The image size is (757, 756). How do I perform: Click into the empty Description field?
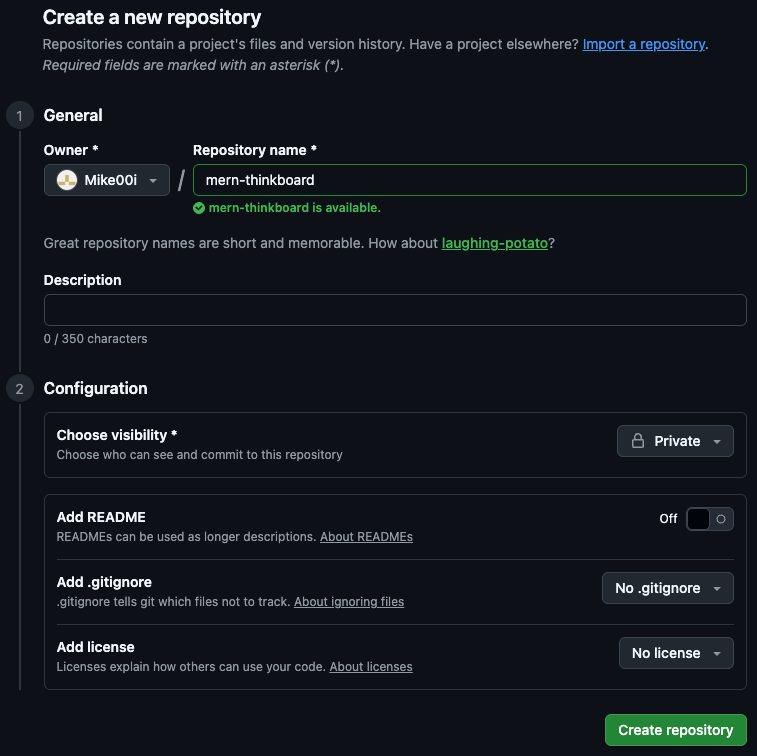pos(395,310)
